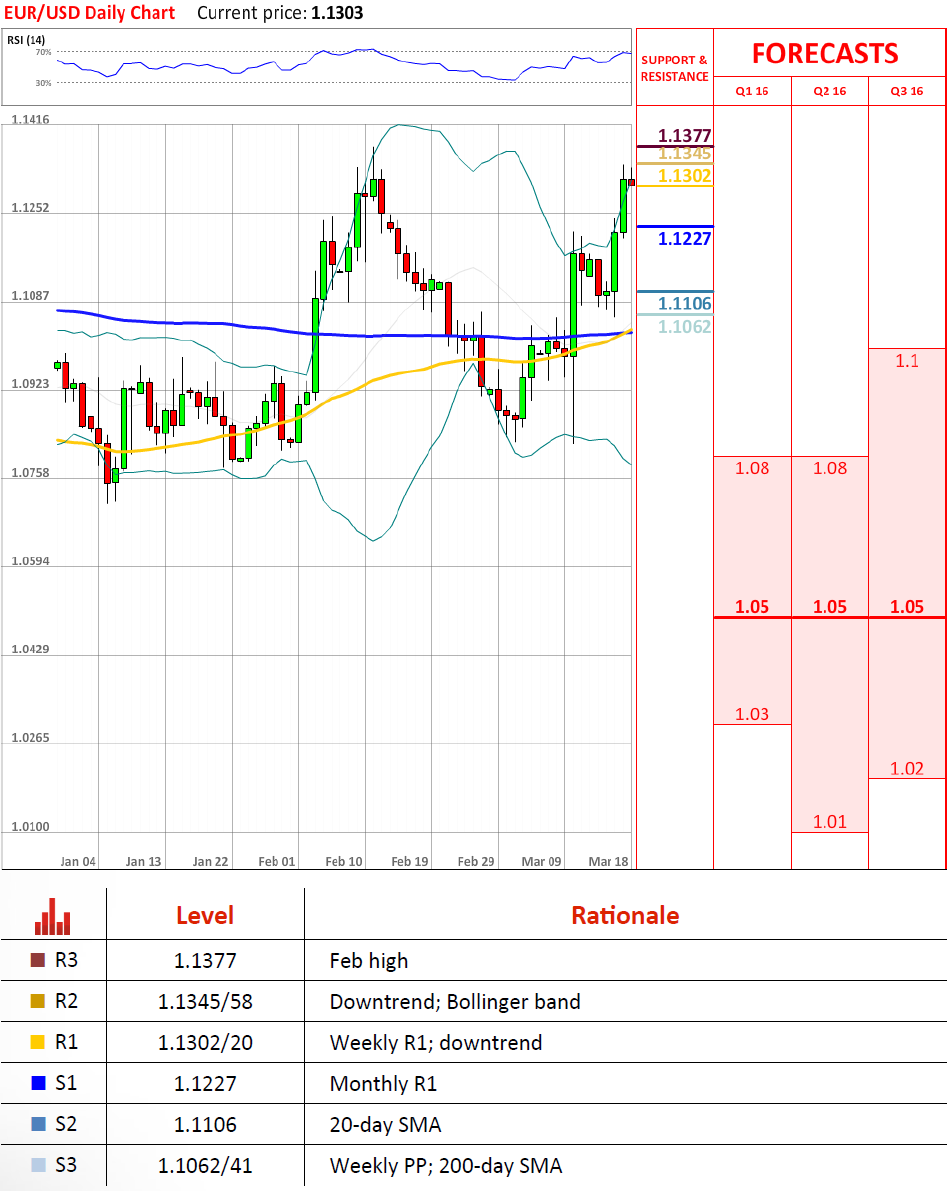Click the 1.1302/20 level cell

205,1043
